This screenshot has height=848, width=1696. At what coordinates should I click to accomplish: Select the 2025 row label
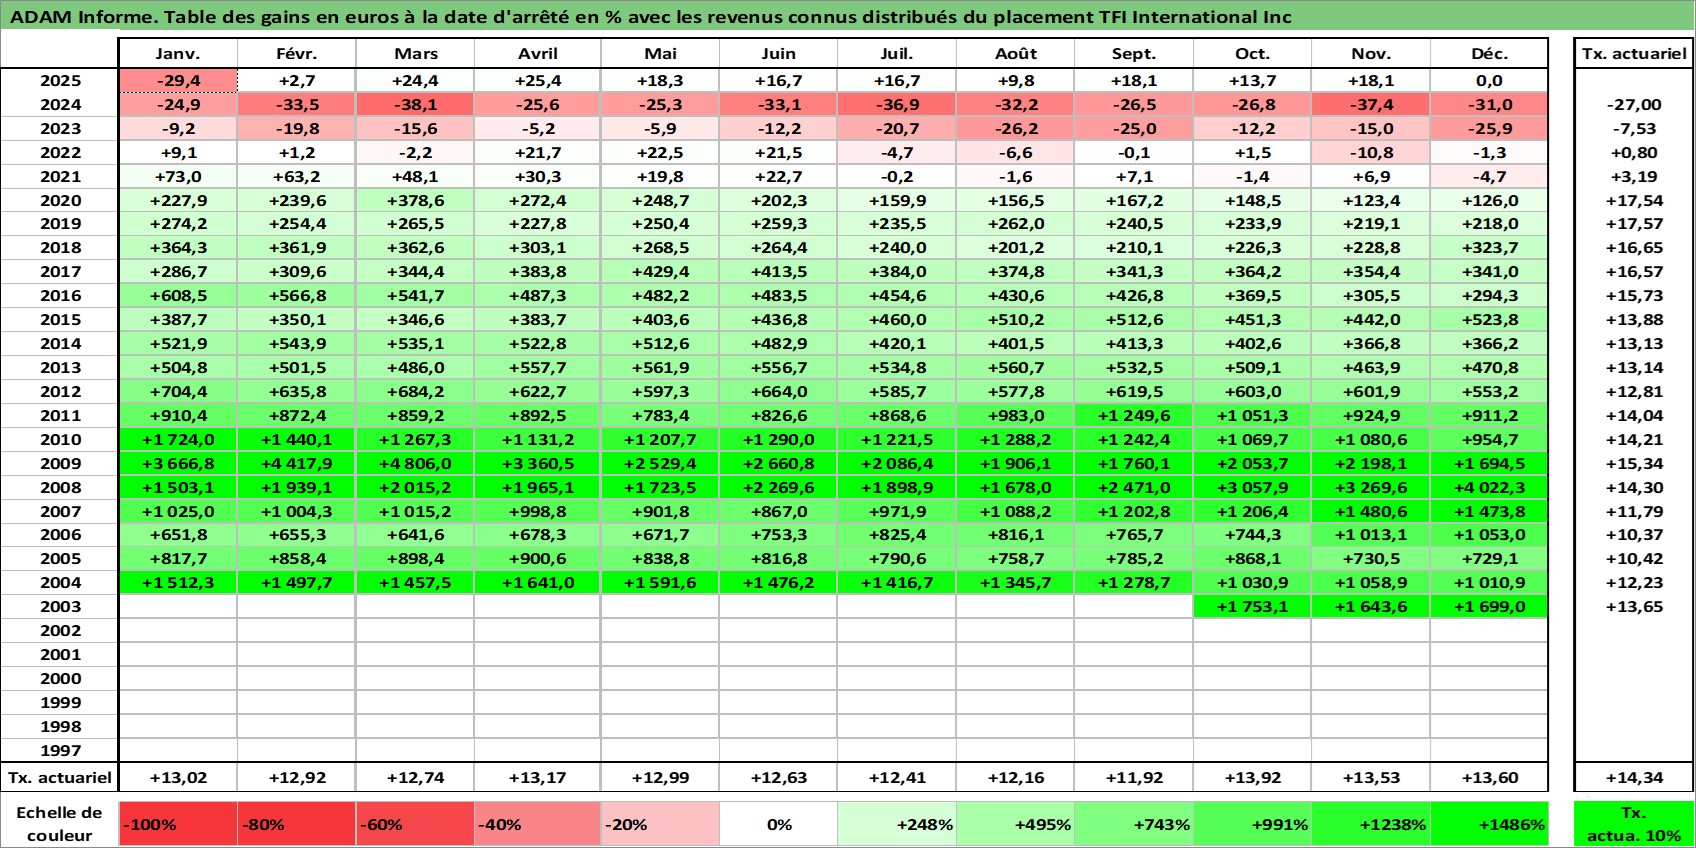60,81
